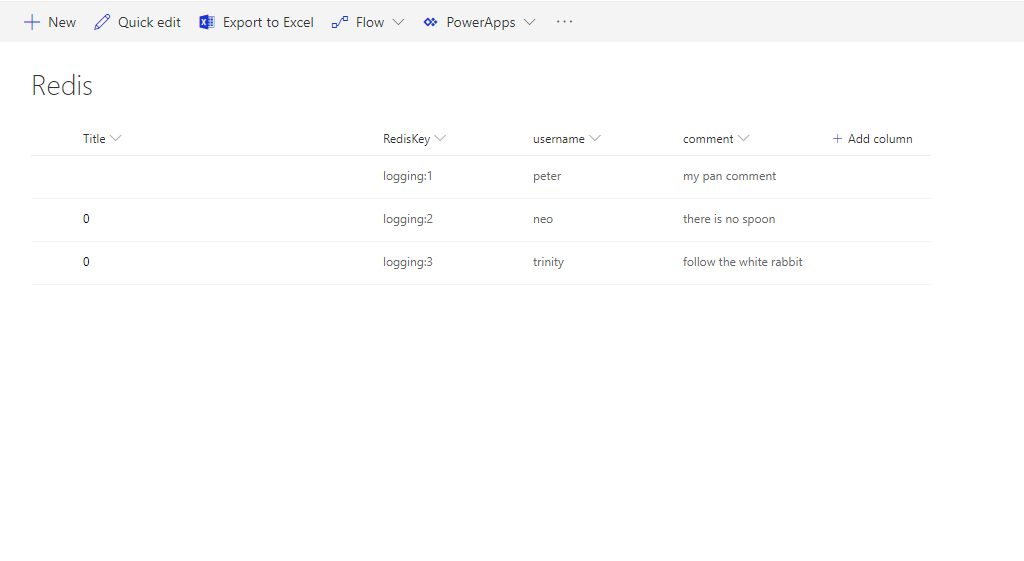
Task: Click the PowerApps diamond icon
Action: (x=431, y=22)
